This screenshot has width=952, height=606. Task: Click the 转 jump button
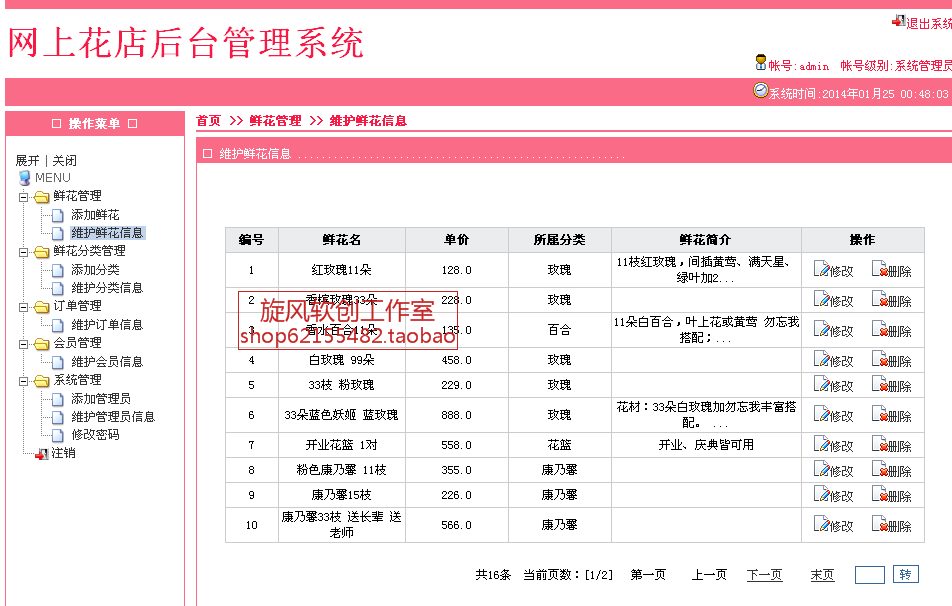[x=905, y=574]
